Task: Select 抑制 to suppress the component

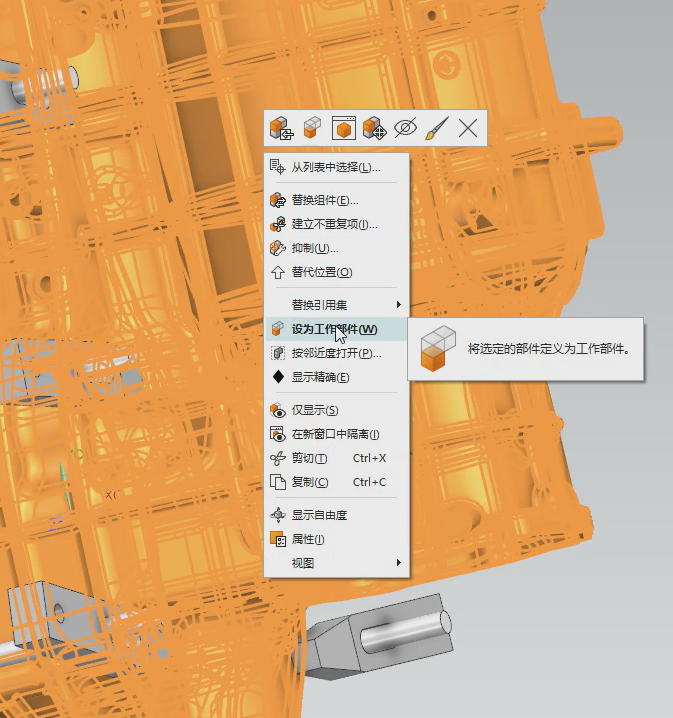Action: pyautogui.click(x=314, y=248)
